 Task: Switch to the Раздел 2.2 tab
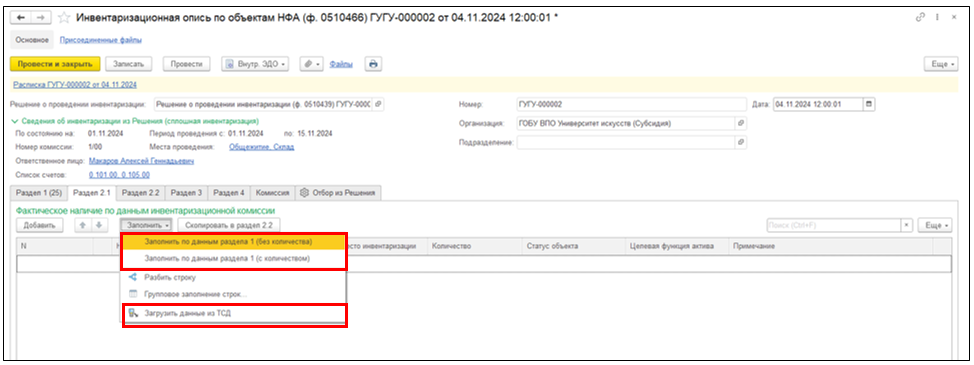pos(140,192)
